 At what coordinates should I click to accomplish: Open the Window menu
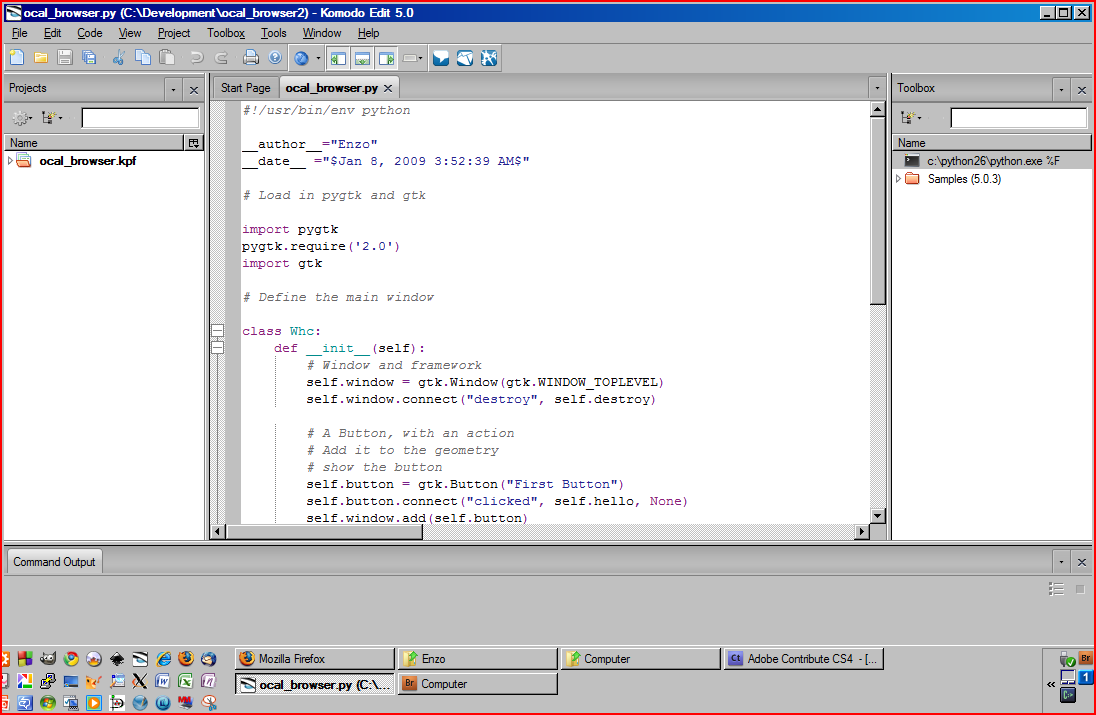tap(322, 33)
